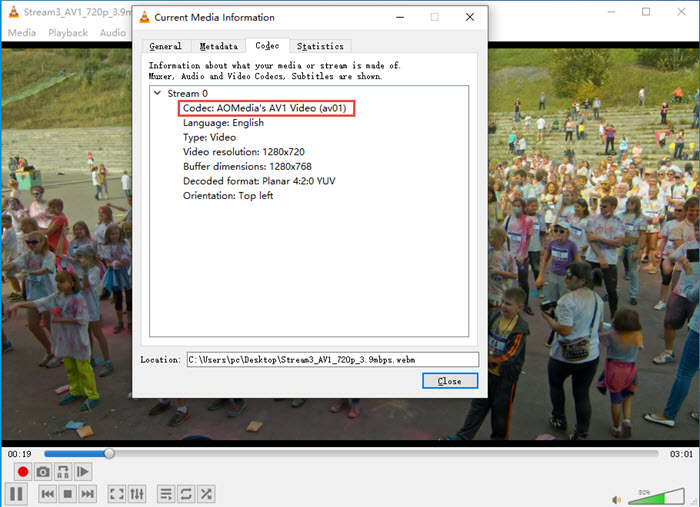
Task: Click the elapsed time 00:19
Action: coord(20,454)
